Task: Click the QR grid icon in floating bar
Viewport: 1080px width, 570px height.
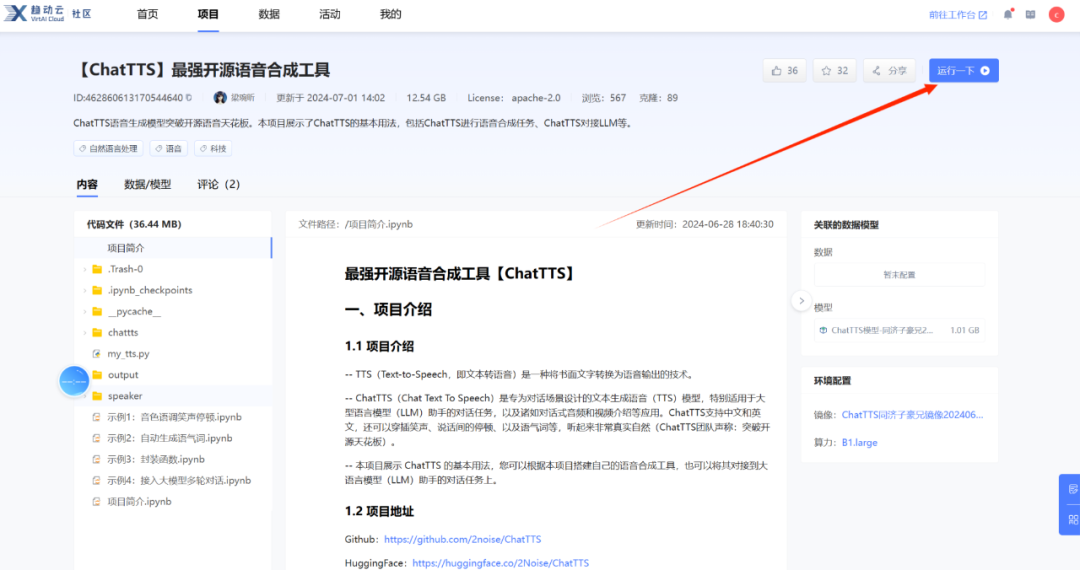Action: [1072, 520]
